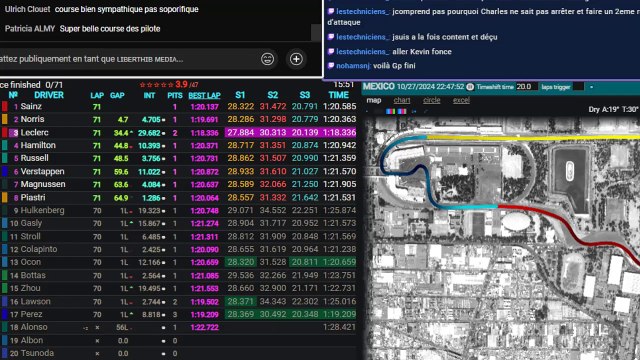Open lestechniciens_ profile on 'aller Kevin fonce'
Viewport: 640px width, 360px height.
362,52
